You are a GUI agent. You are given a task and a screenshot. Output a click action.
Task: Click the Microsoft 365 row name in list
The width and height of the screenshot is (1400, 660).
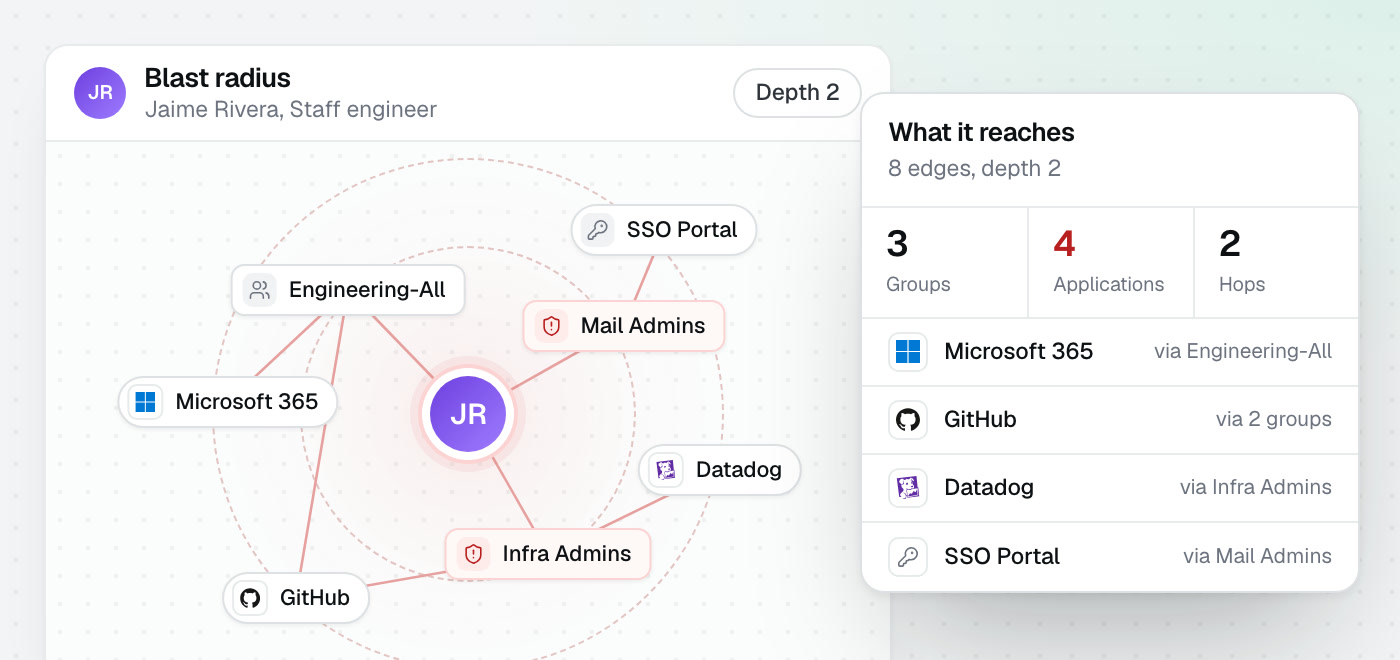[1019, 352]
